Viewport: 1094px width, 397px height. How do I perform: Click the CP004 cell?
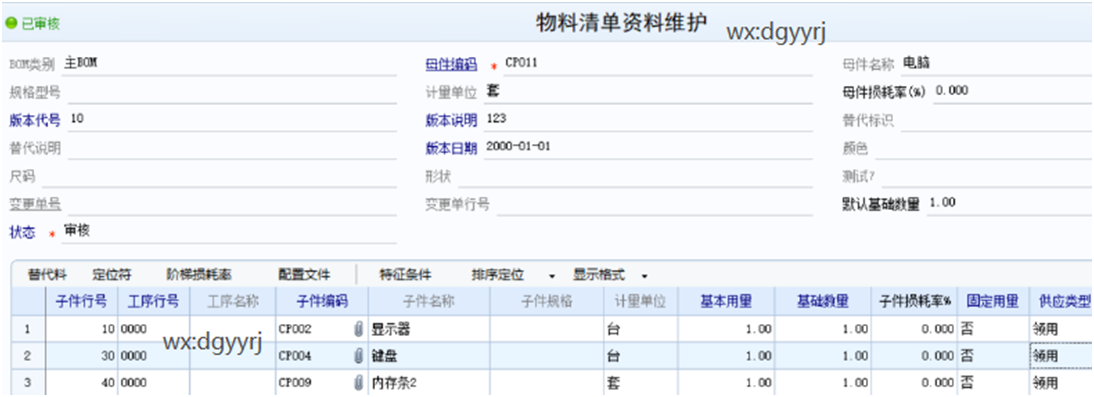(x=322, y=356)
